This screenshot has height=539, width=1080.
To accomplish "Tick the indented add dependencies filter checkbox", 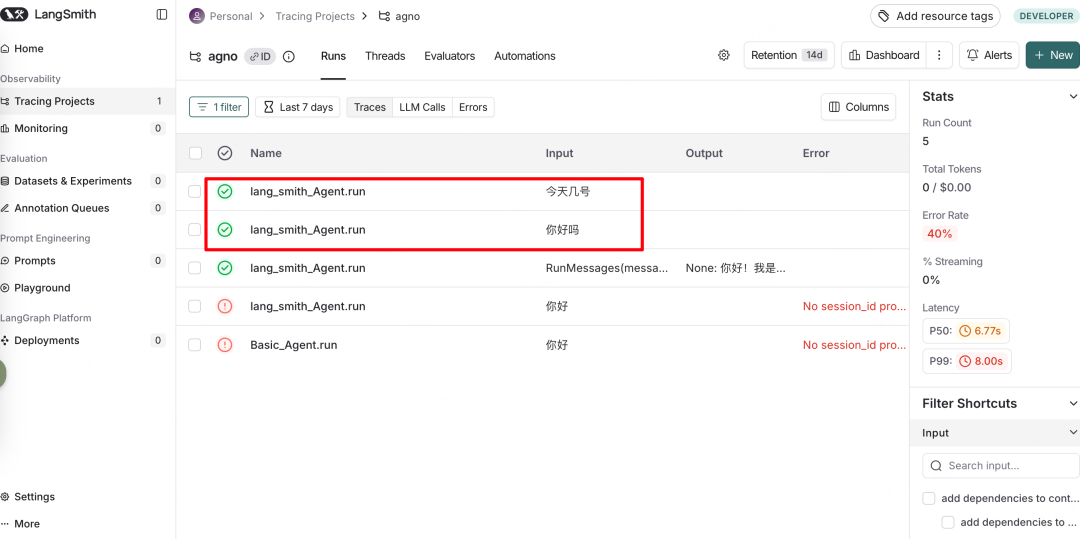I will point(948,522).
